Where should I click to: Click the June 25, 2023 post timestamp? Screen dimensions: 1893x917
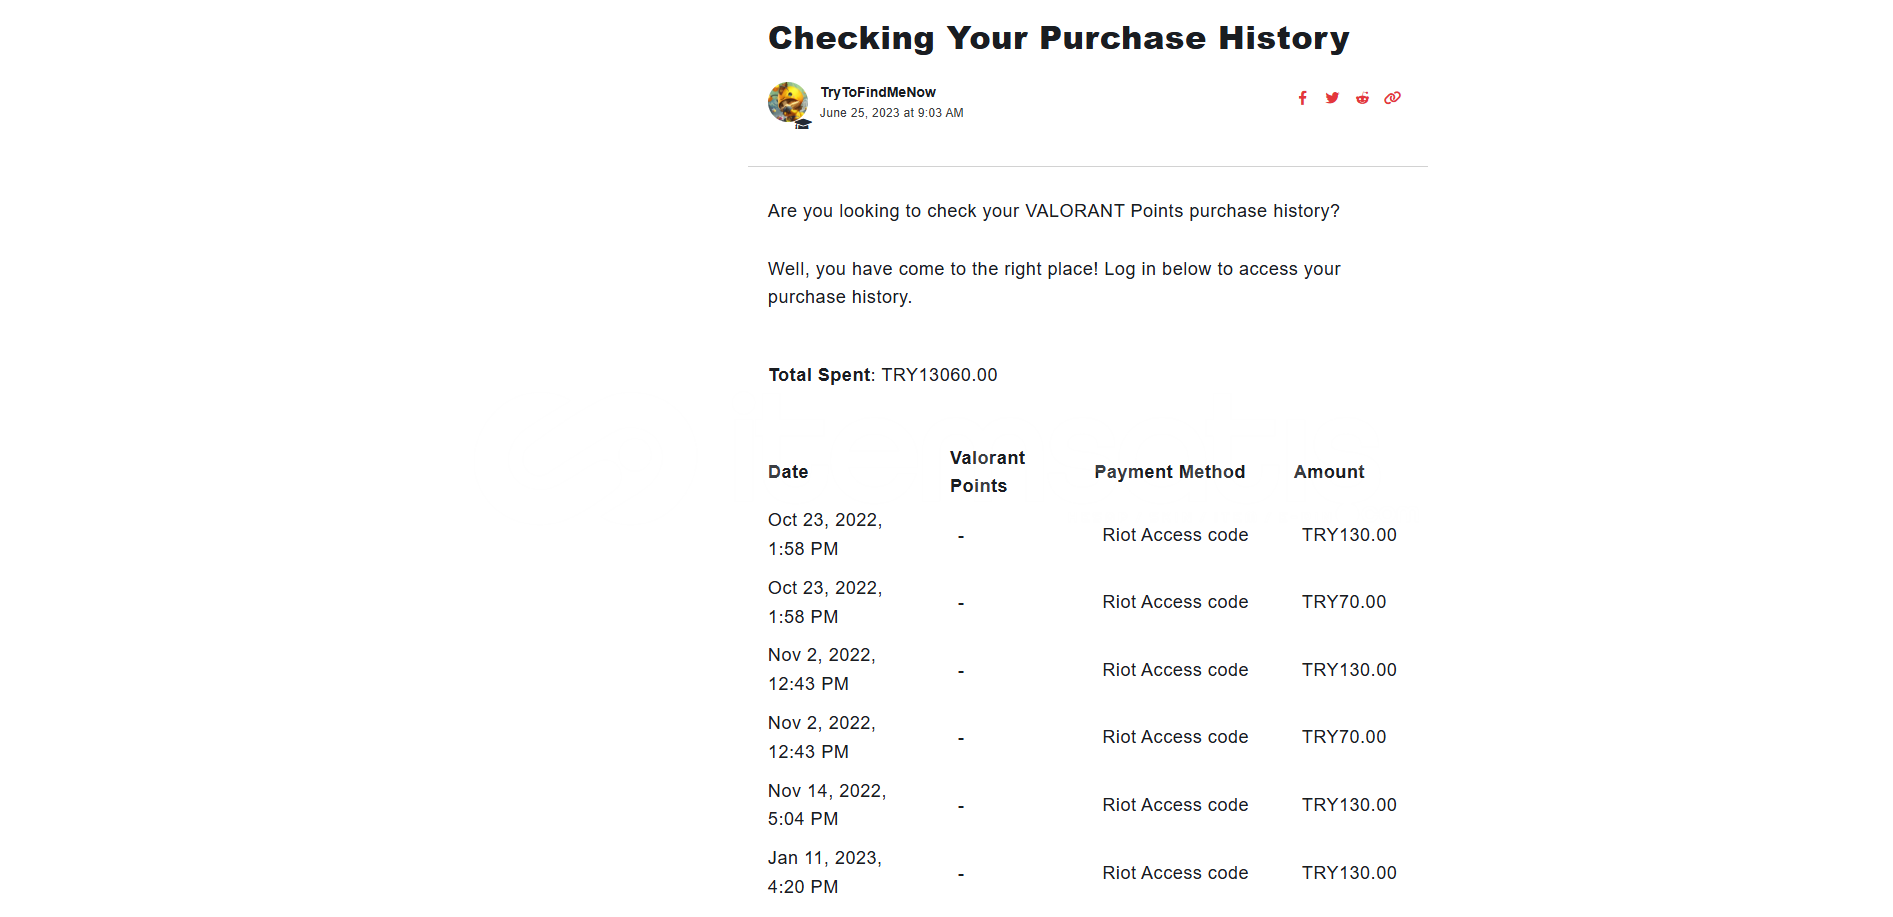(x=891, y=113)
